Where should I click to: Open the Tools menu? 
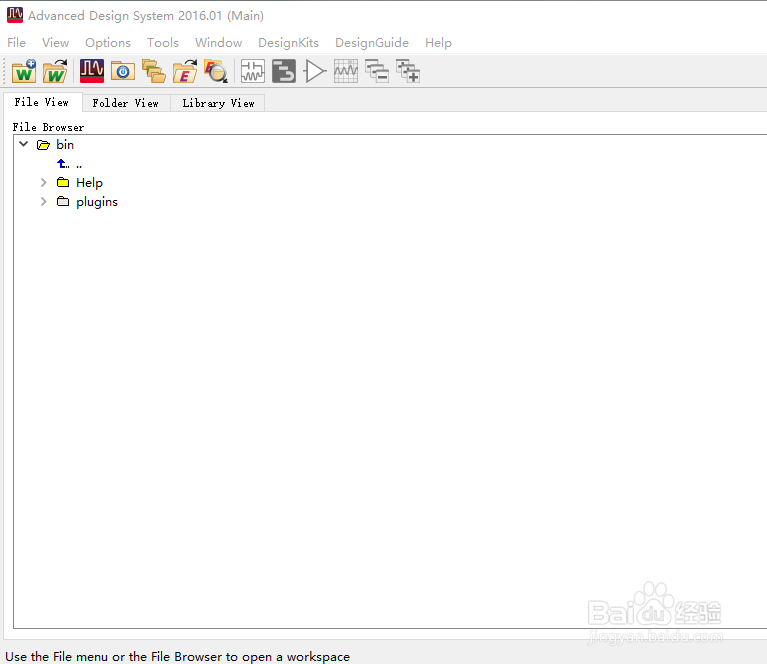tap(163, 43)
